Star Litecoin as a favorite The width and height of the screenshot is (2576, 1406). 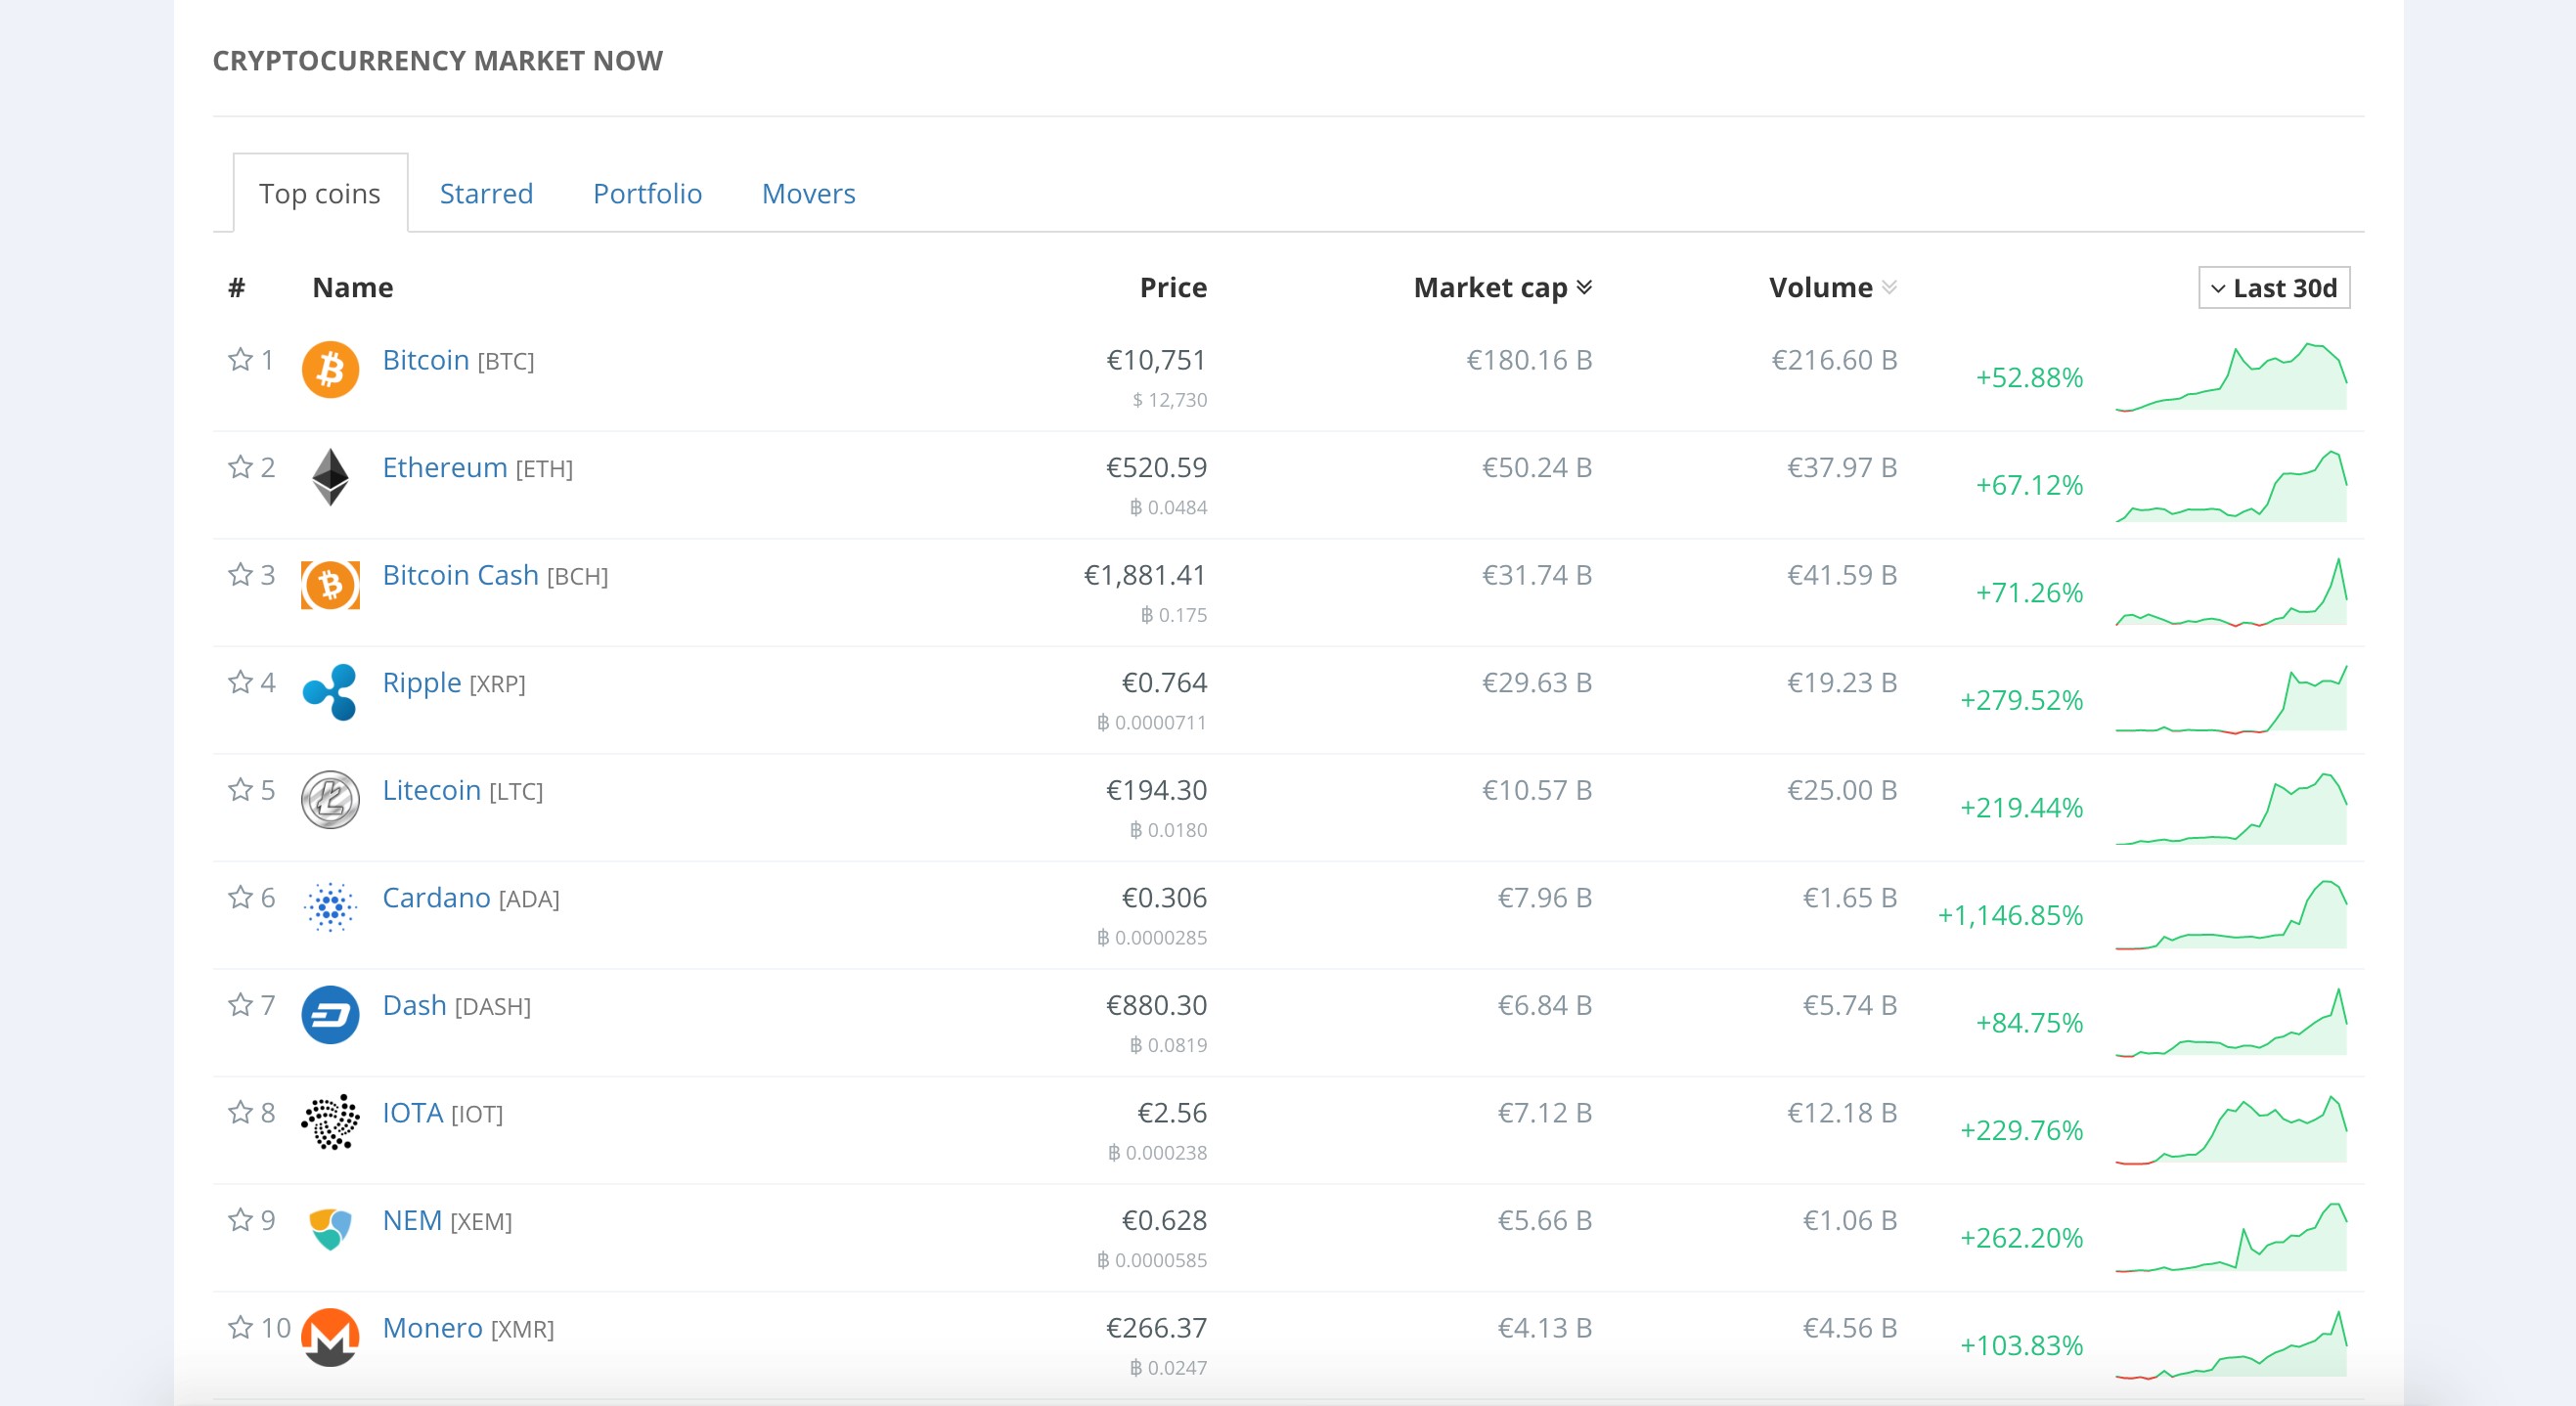click(240, 790)
